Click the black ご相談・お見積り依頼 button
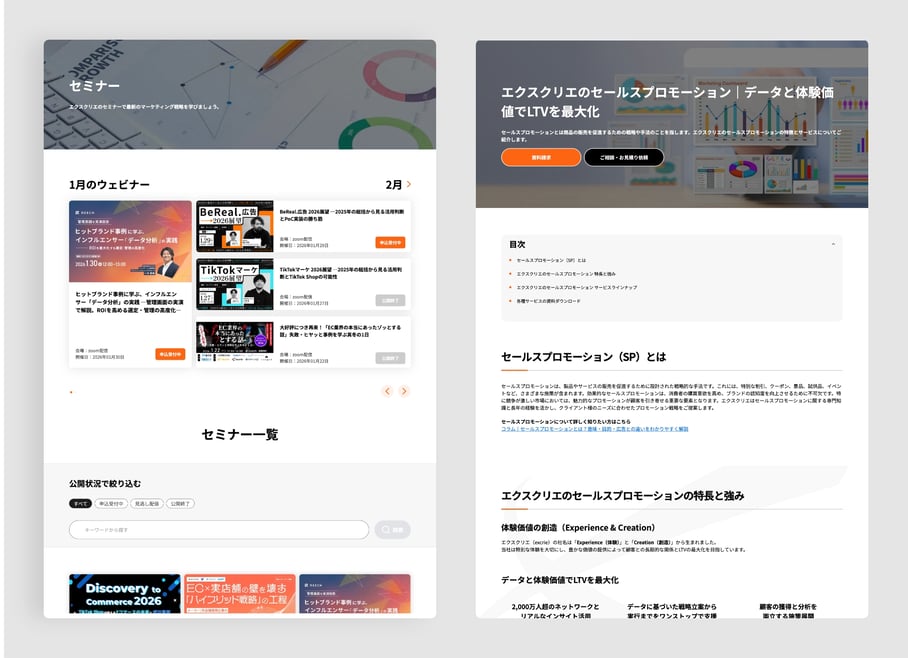 (623, 157)
